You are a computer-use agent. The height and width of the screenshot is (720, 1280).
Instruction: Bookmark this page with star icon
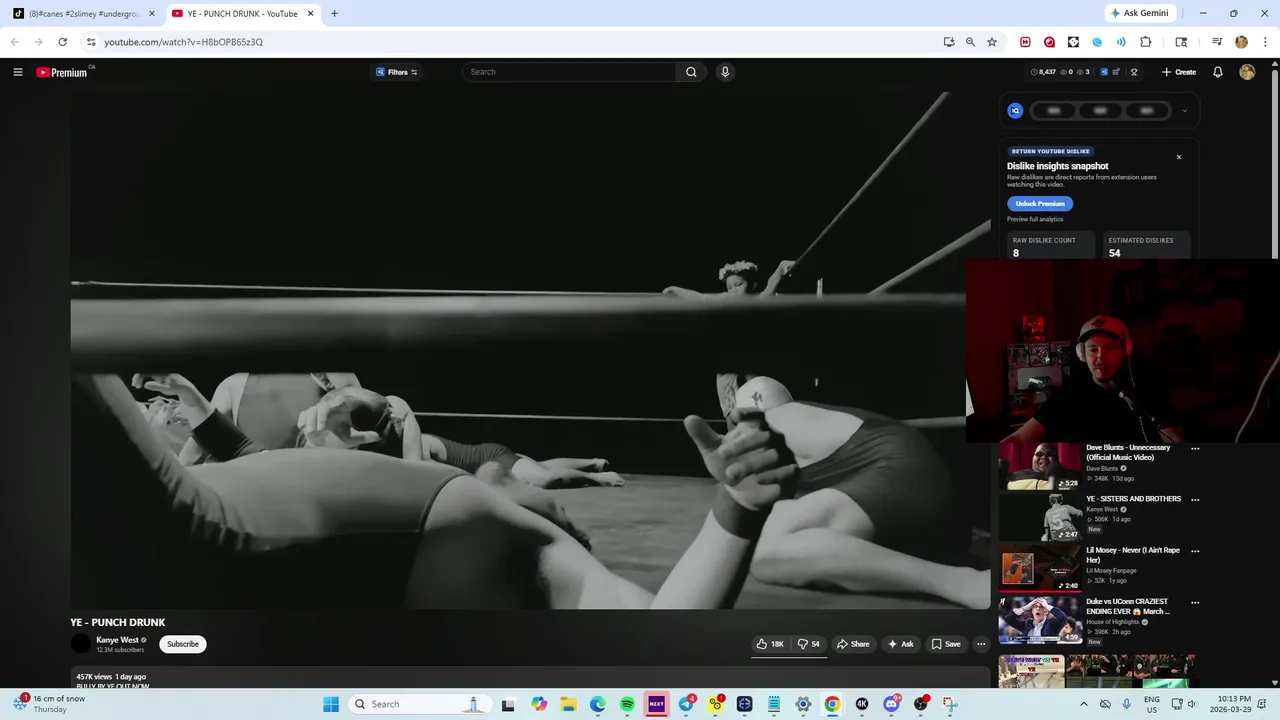992,42
